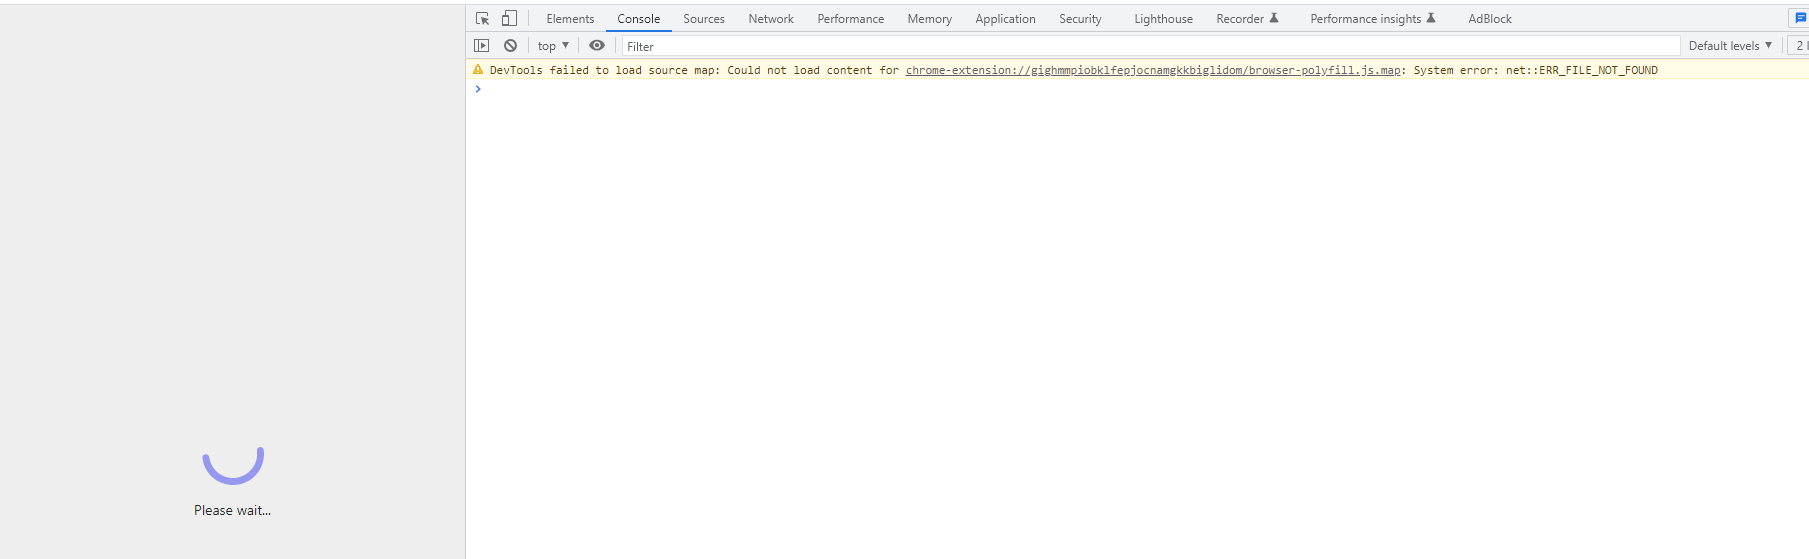Toggle the device toolbar icon

pos(509,18)
